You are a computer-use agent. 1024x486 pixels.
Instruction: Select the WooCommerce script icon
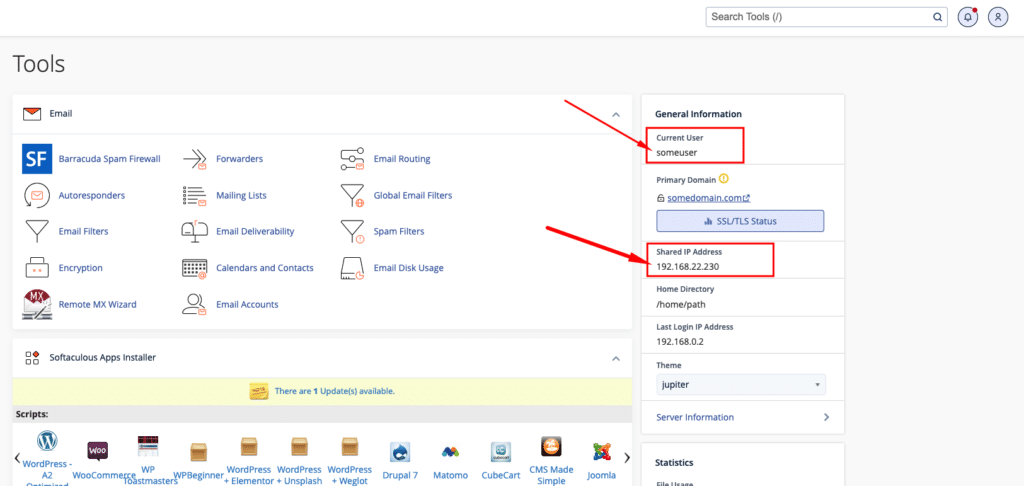pyautogui.click(x=98, y=451)
